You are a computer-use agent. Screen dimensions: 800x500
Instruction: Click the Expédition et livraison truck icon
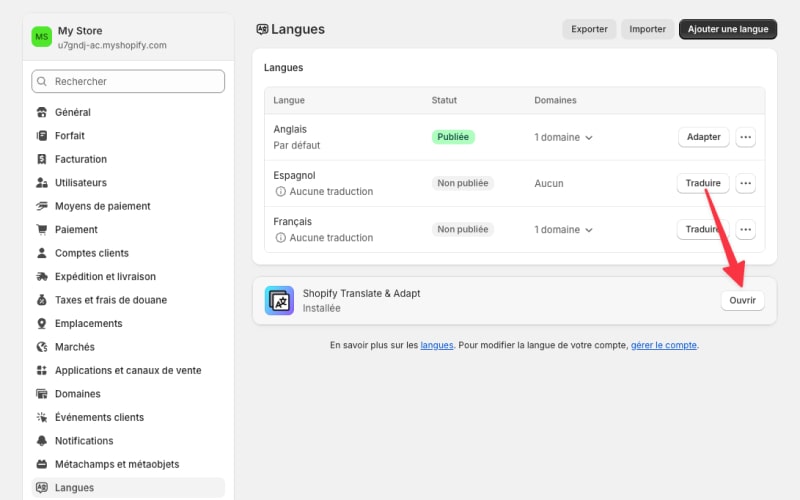point(42,277)
